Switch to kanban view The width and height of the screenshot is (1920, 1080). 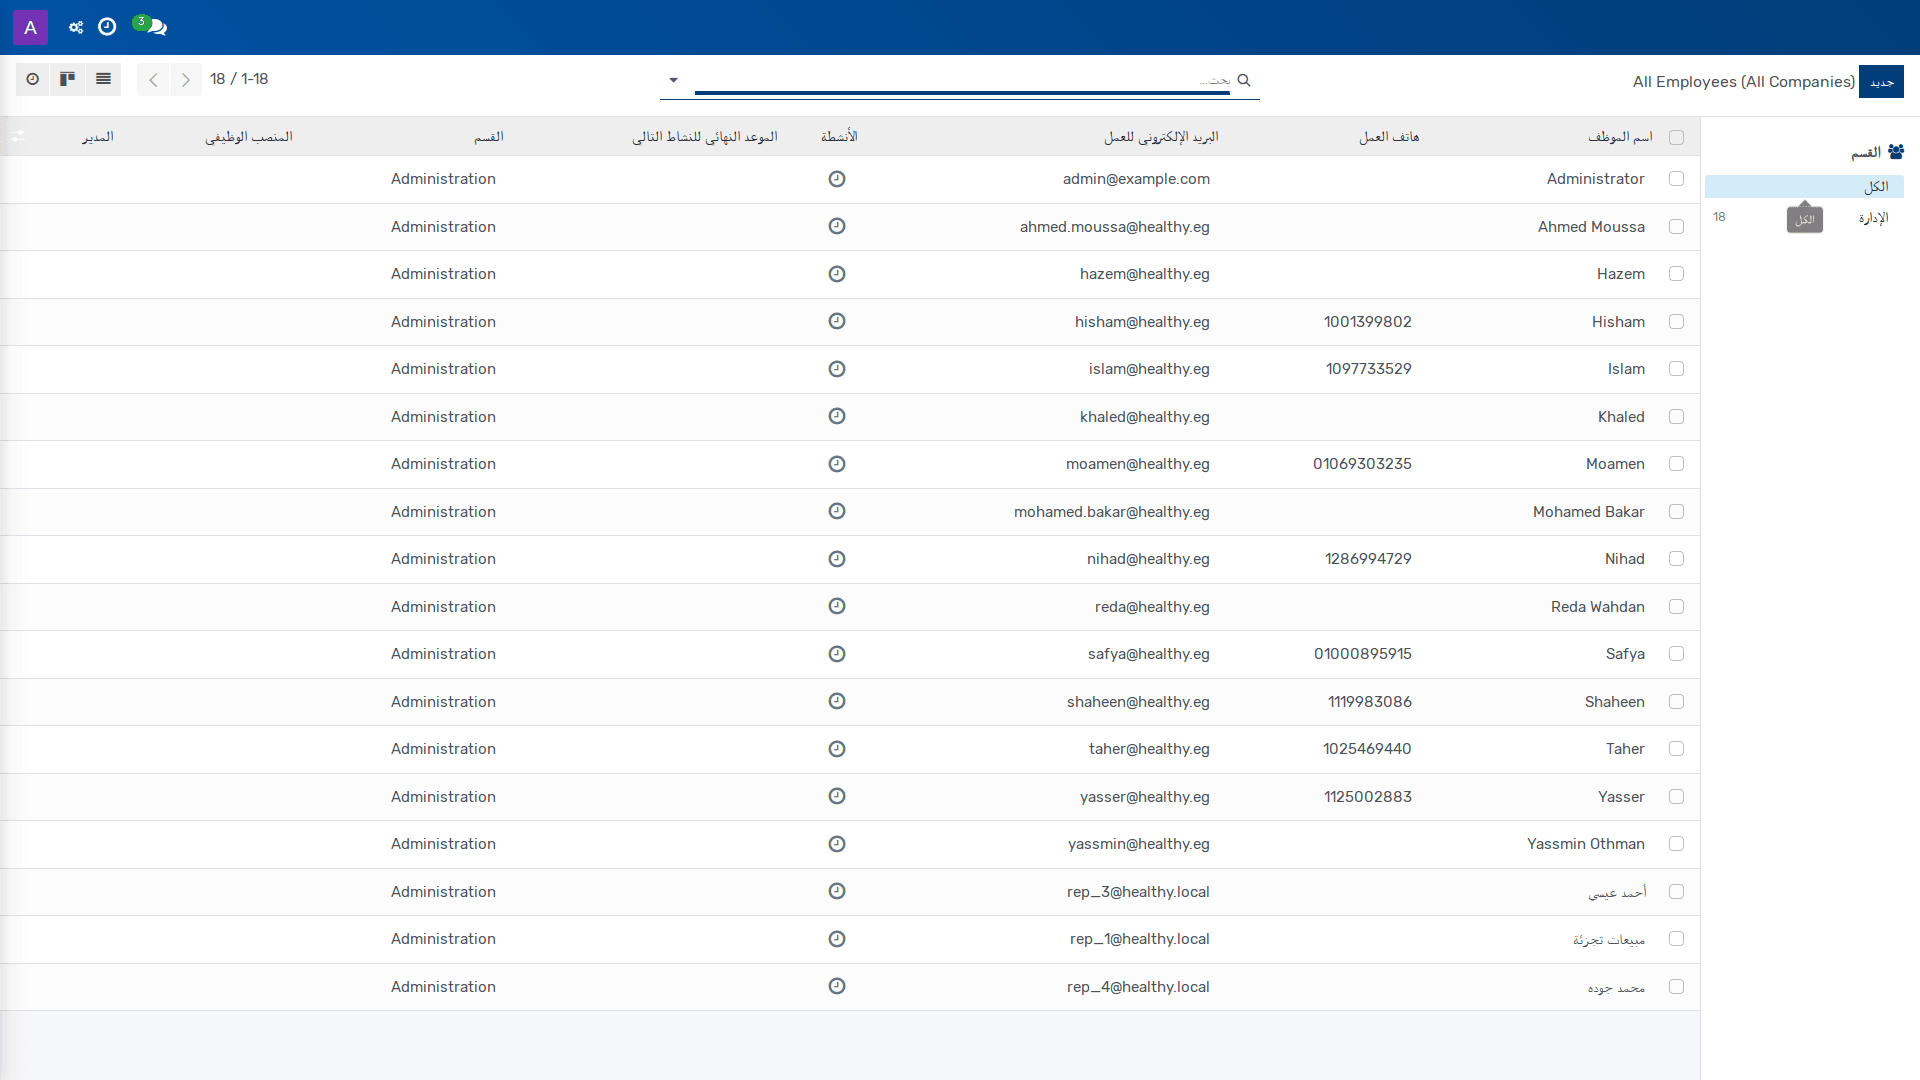(x=68, y=79)
